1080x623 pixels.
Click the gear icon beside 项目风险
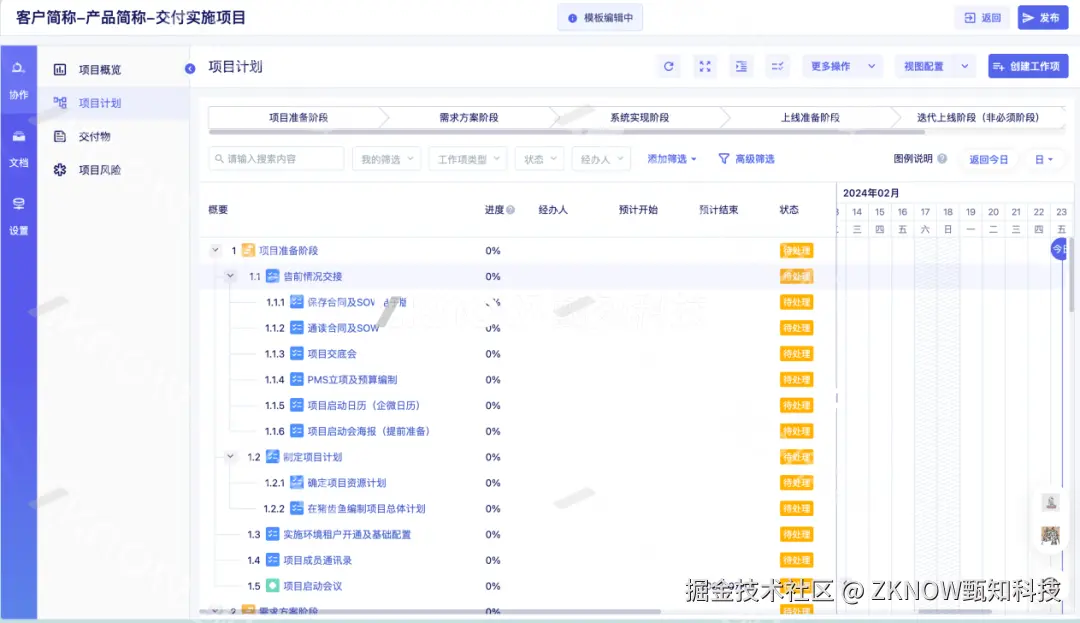60,169
